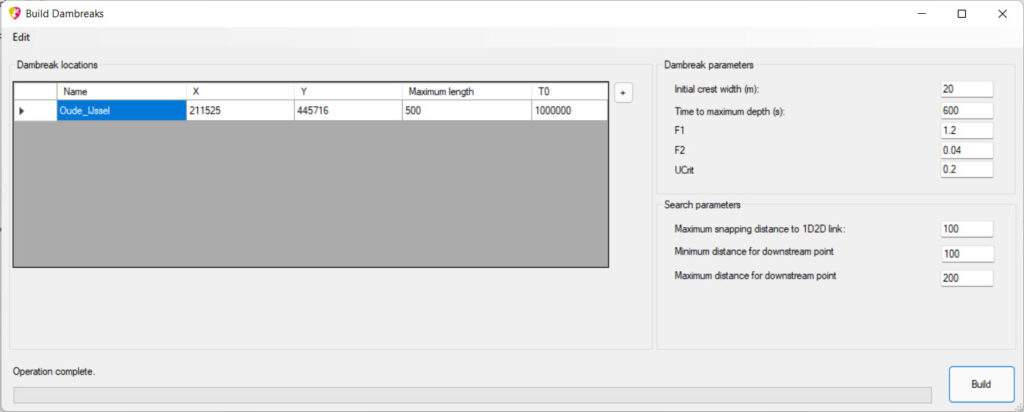Image resolution: width=1024 pixels, height=412 pixels.
Task: Select the Oude_IJssel name cell
Action: pyautogui.click(x=120, y=111)
